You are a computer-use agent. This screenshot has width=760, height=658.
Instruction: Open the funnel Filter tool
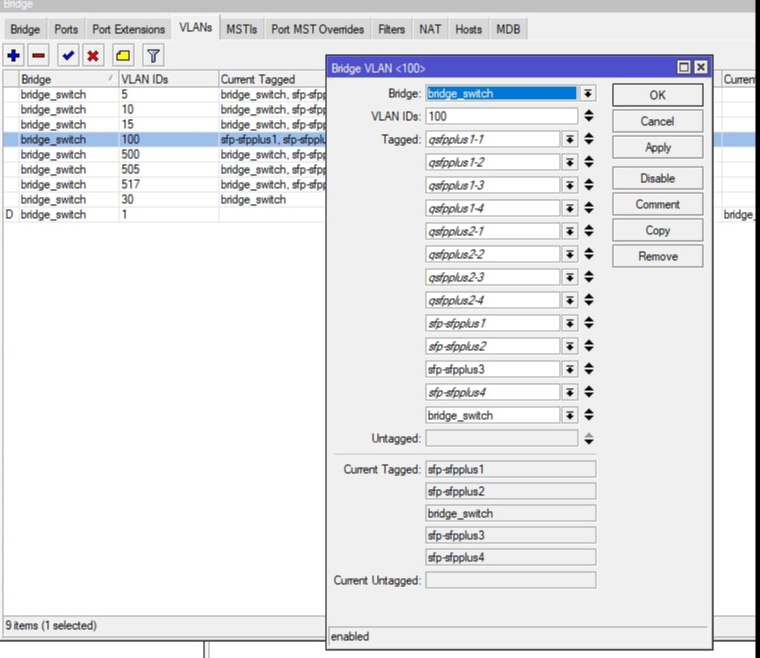click(x=153, y=56)
